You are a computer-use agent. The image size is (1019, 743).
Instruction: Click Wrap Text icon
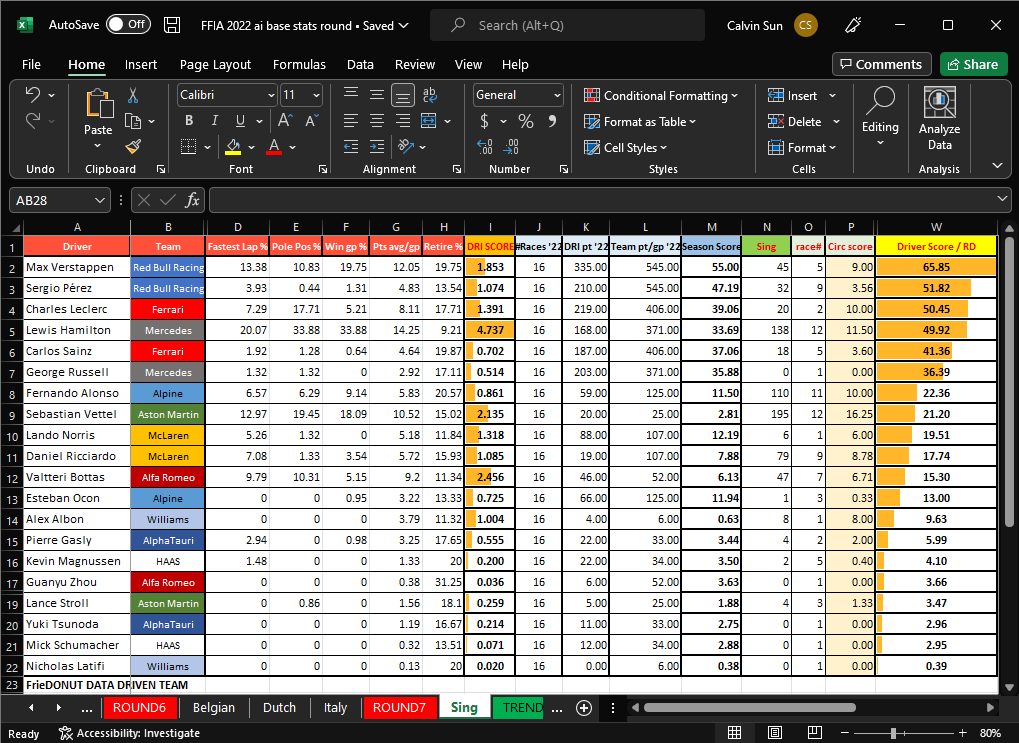430,95
